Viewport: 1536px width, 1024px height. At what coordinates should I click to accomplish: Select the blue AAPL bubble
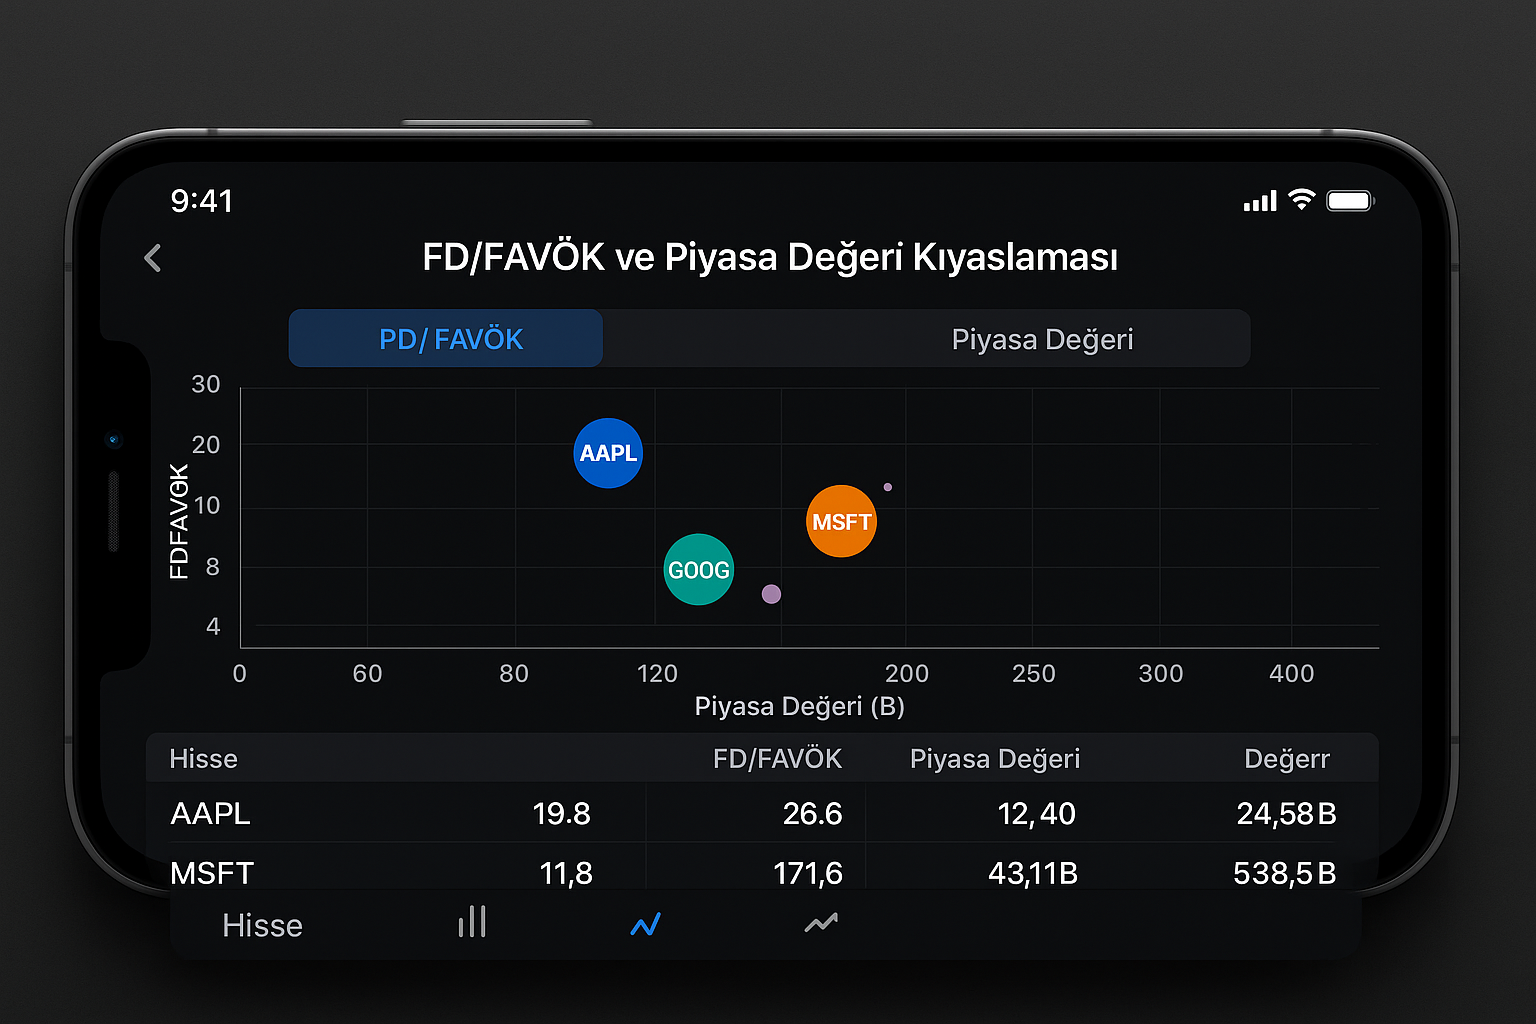(608, 453)
